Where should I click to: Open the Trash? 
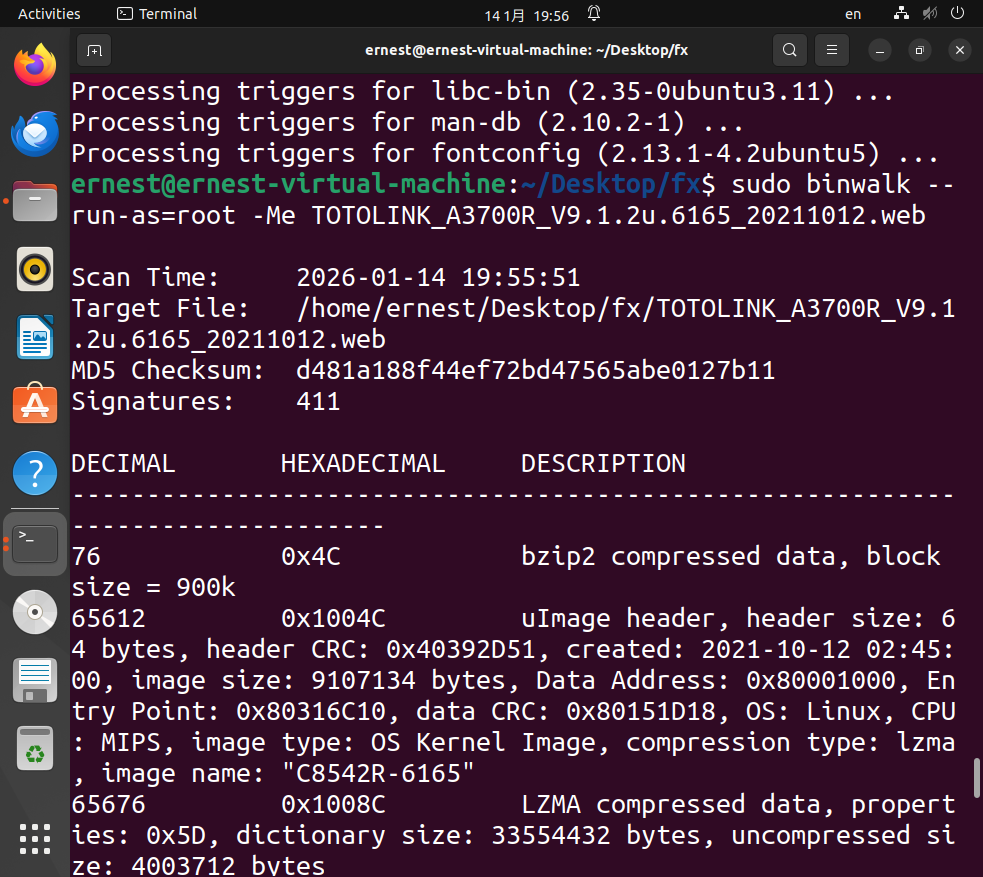click(35, 748)
